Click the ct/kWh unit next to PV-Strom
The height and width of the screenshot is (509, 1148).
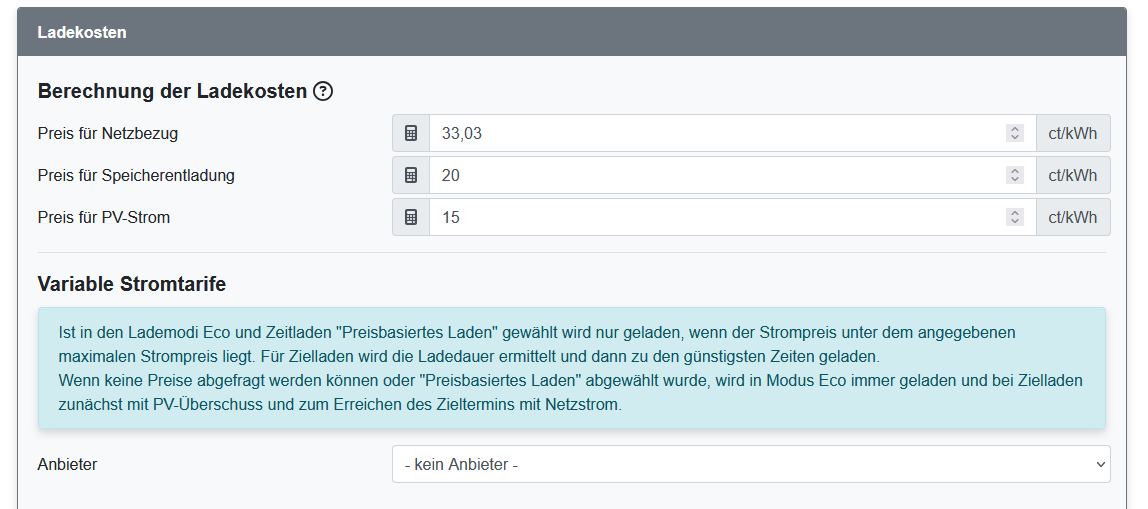point(1072,217)
